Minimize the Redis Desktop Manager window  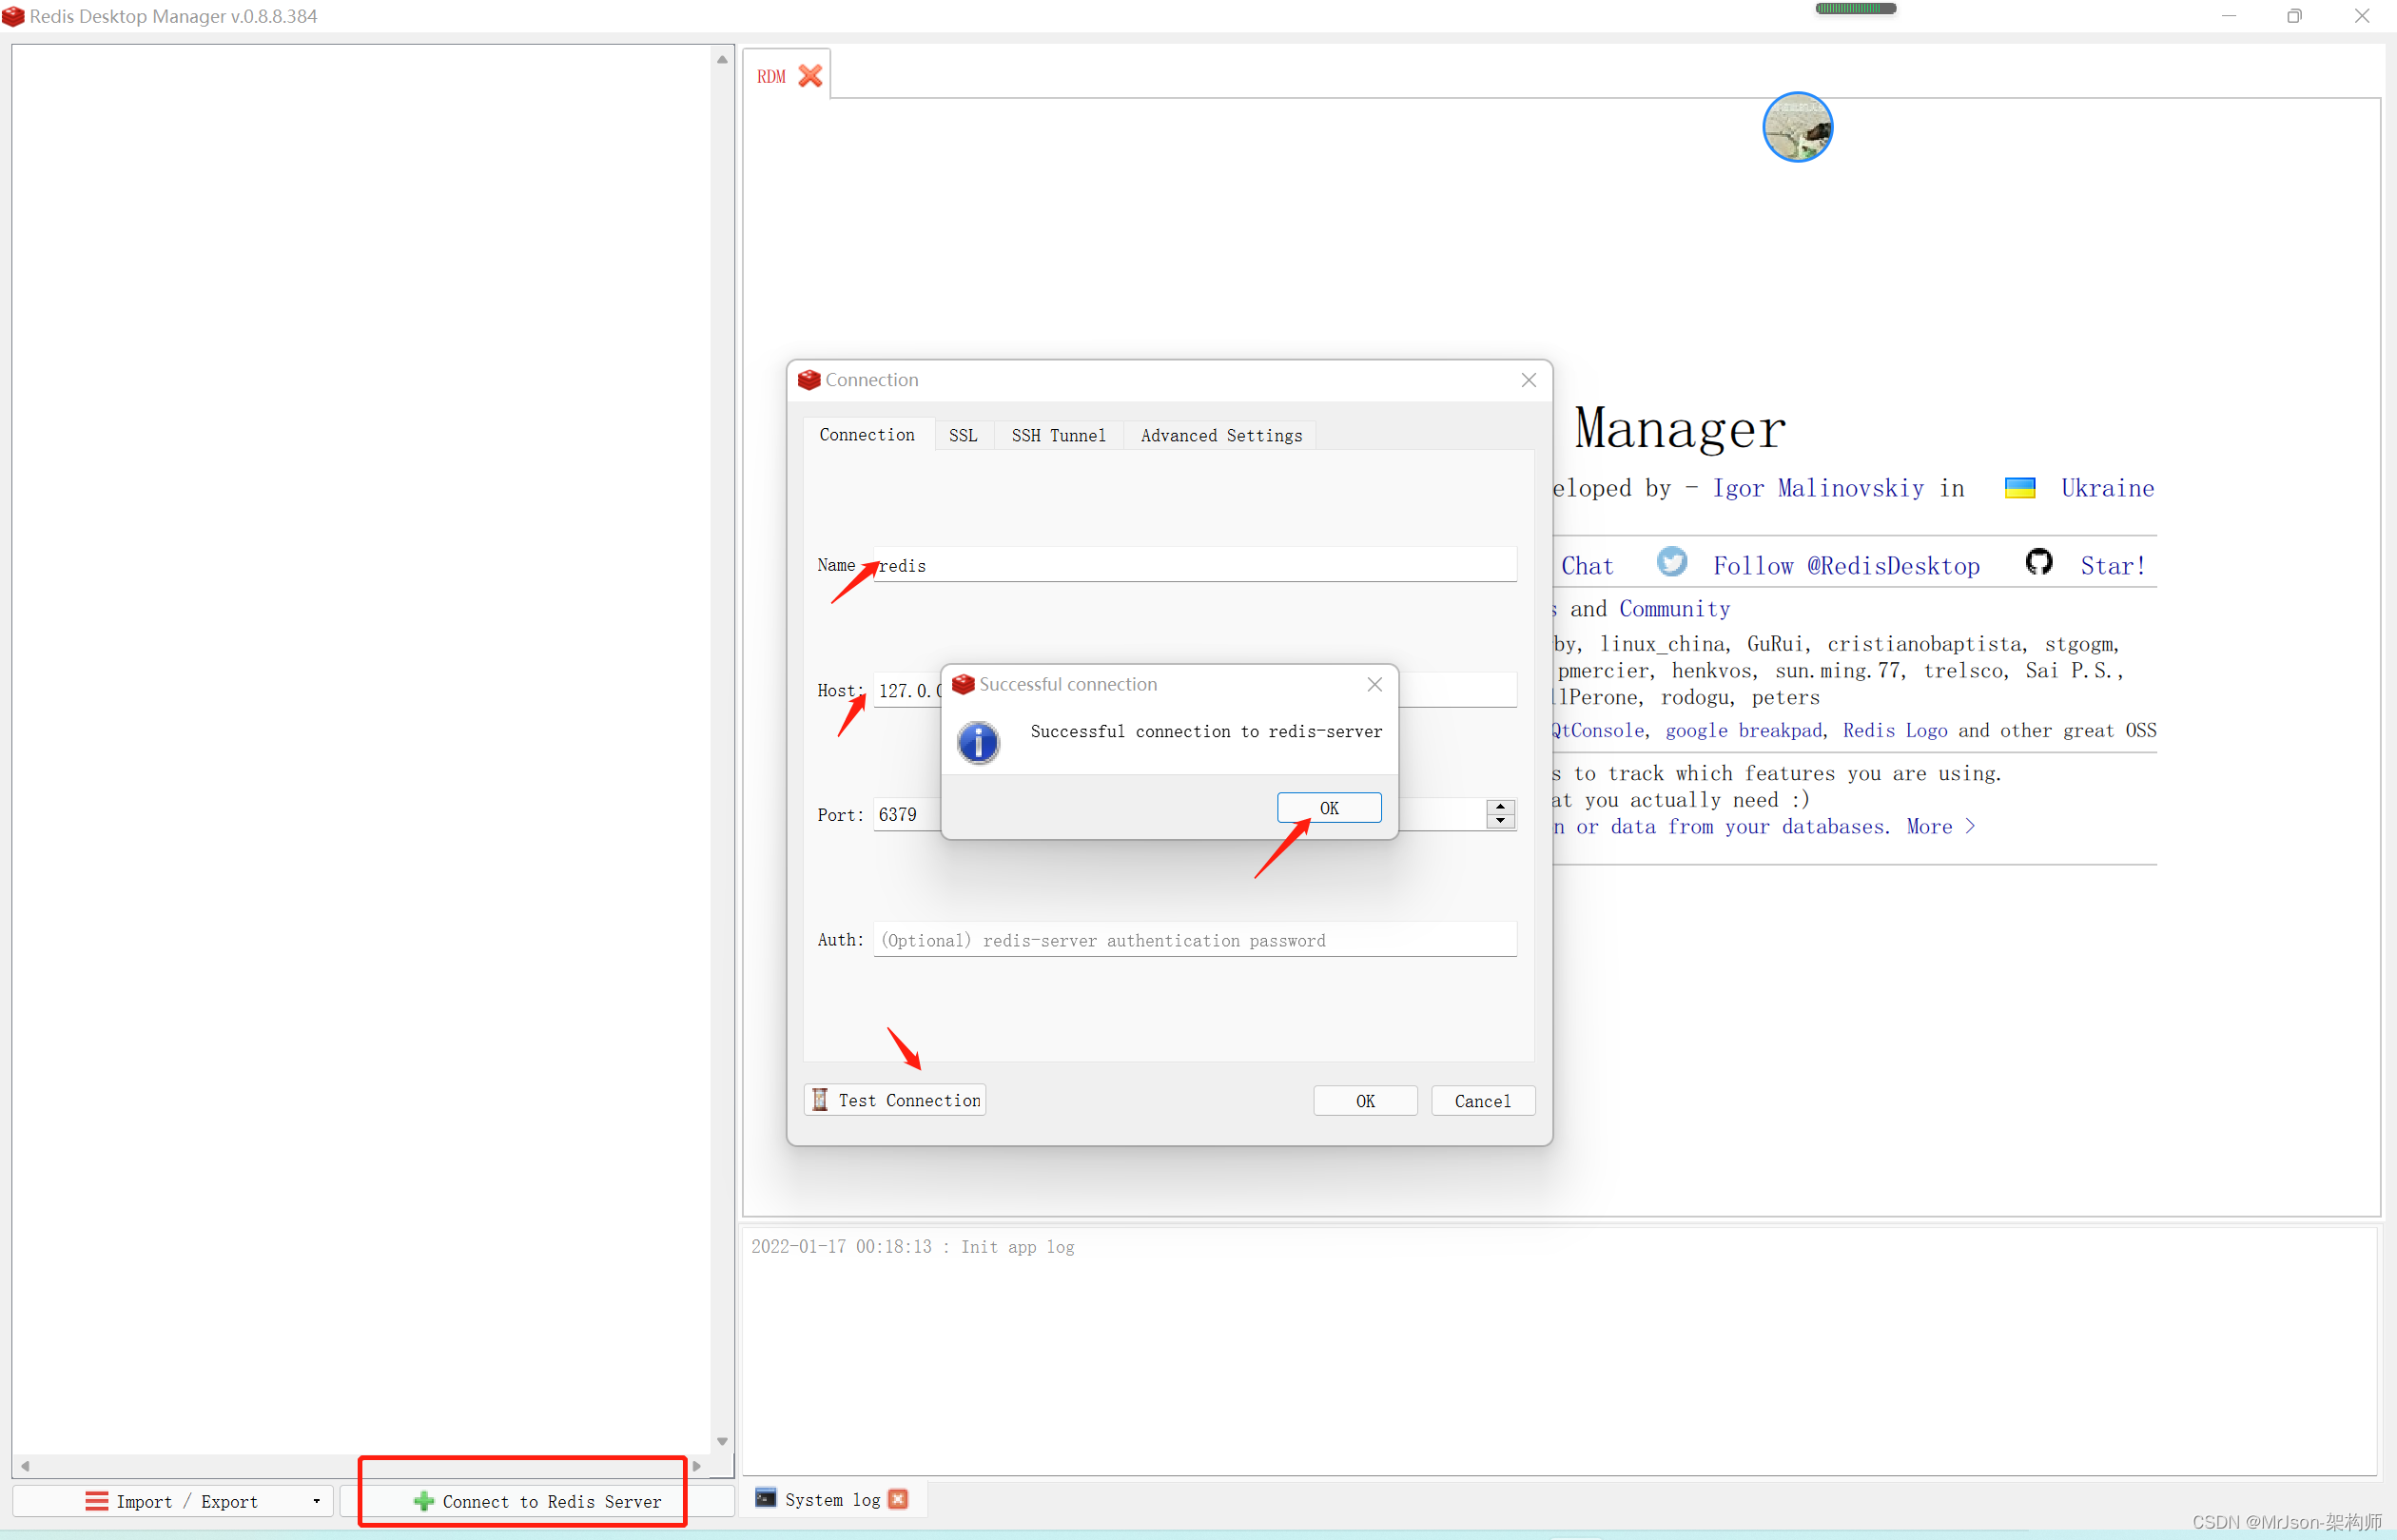(2228, 16)
